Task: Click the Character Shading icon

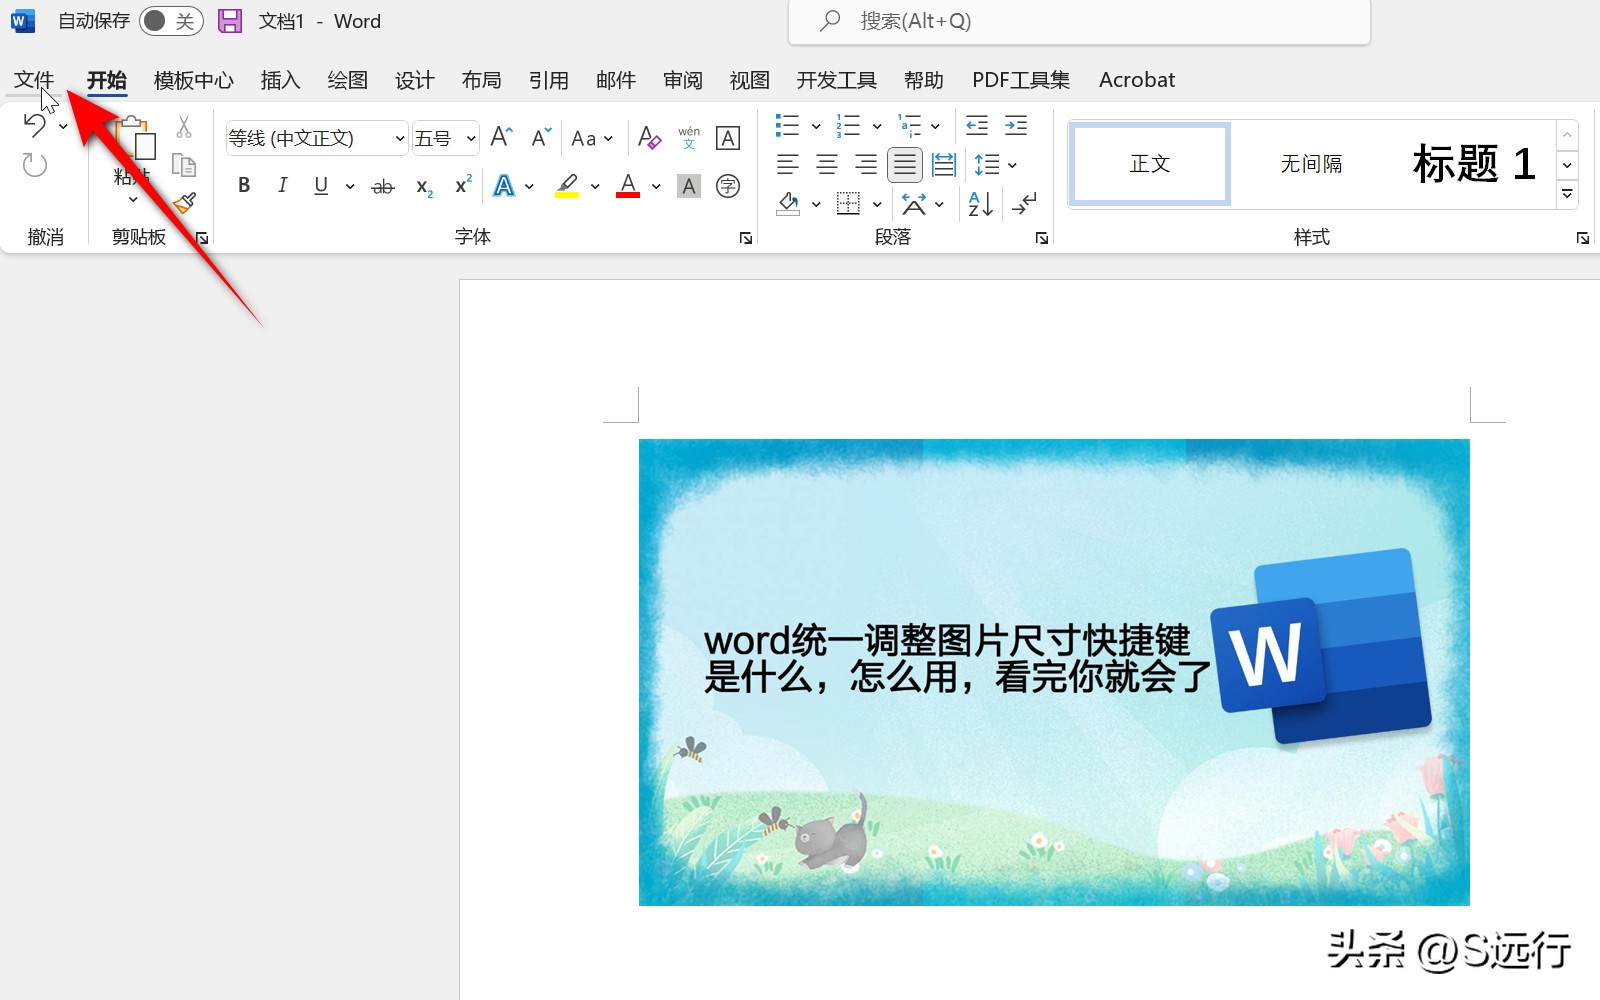Action: (689, 185)
